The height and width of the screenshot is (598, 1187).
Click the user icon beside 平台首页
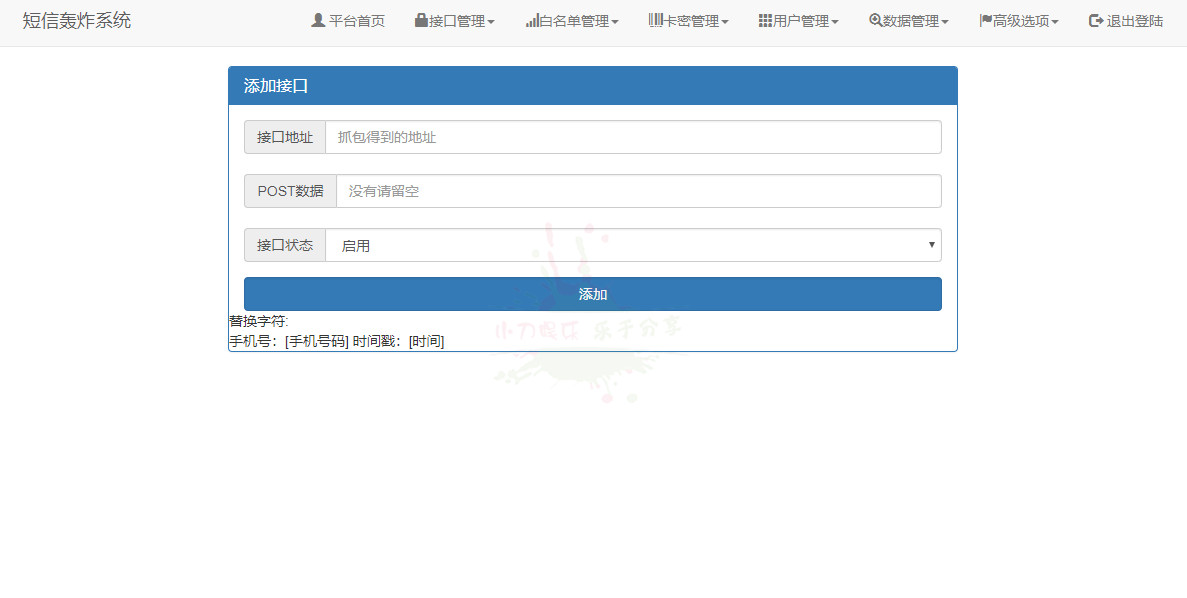318,20
